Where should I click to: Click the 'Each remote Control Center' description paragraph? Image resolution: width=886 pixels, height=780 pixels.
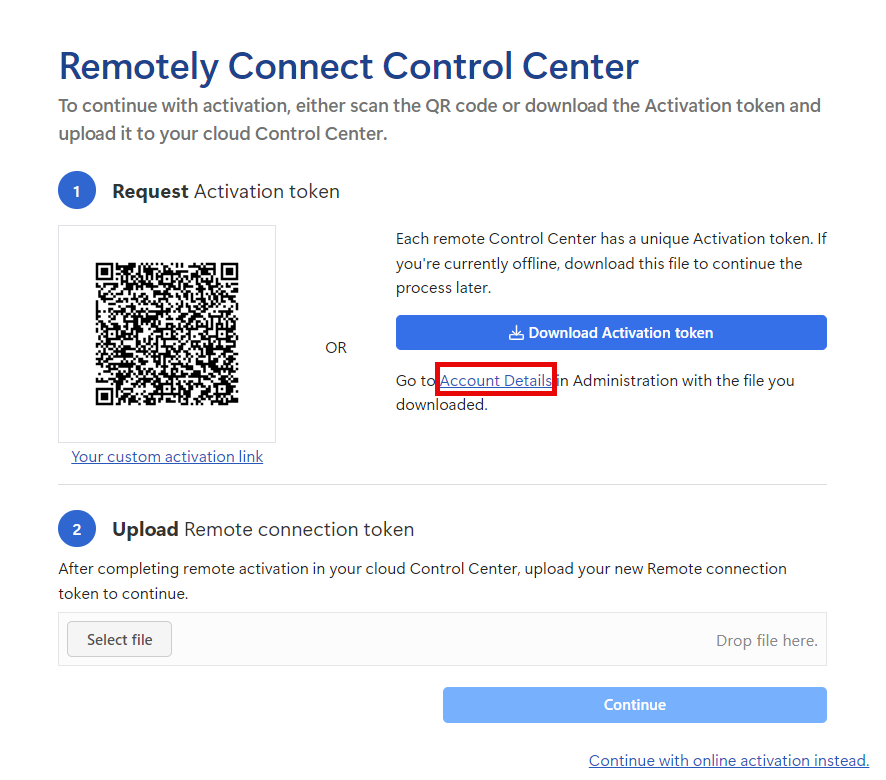coord(610,264)
